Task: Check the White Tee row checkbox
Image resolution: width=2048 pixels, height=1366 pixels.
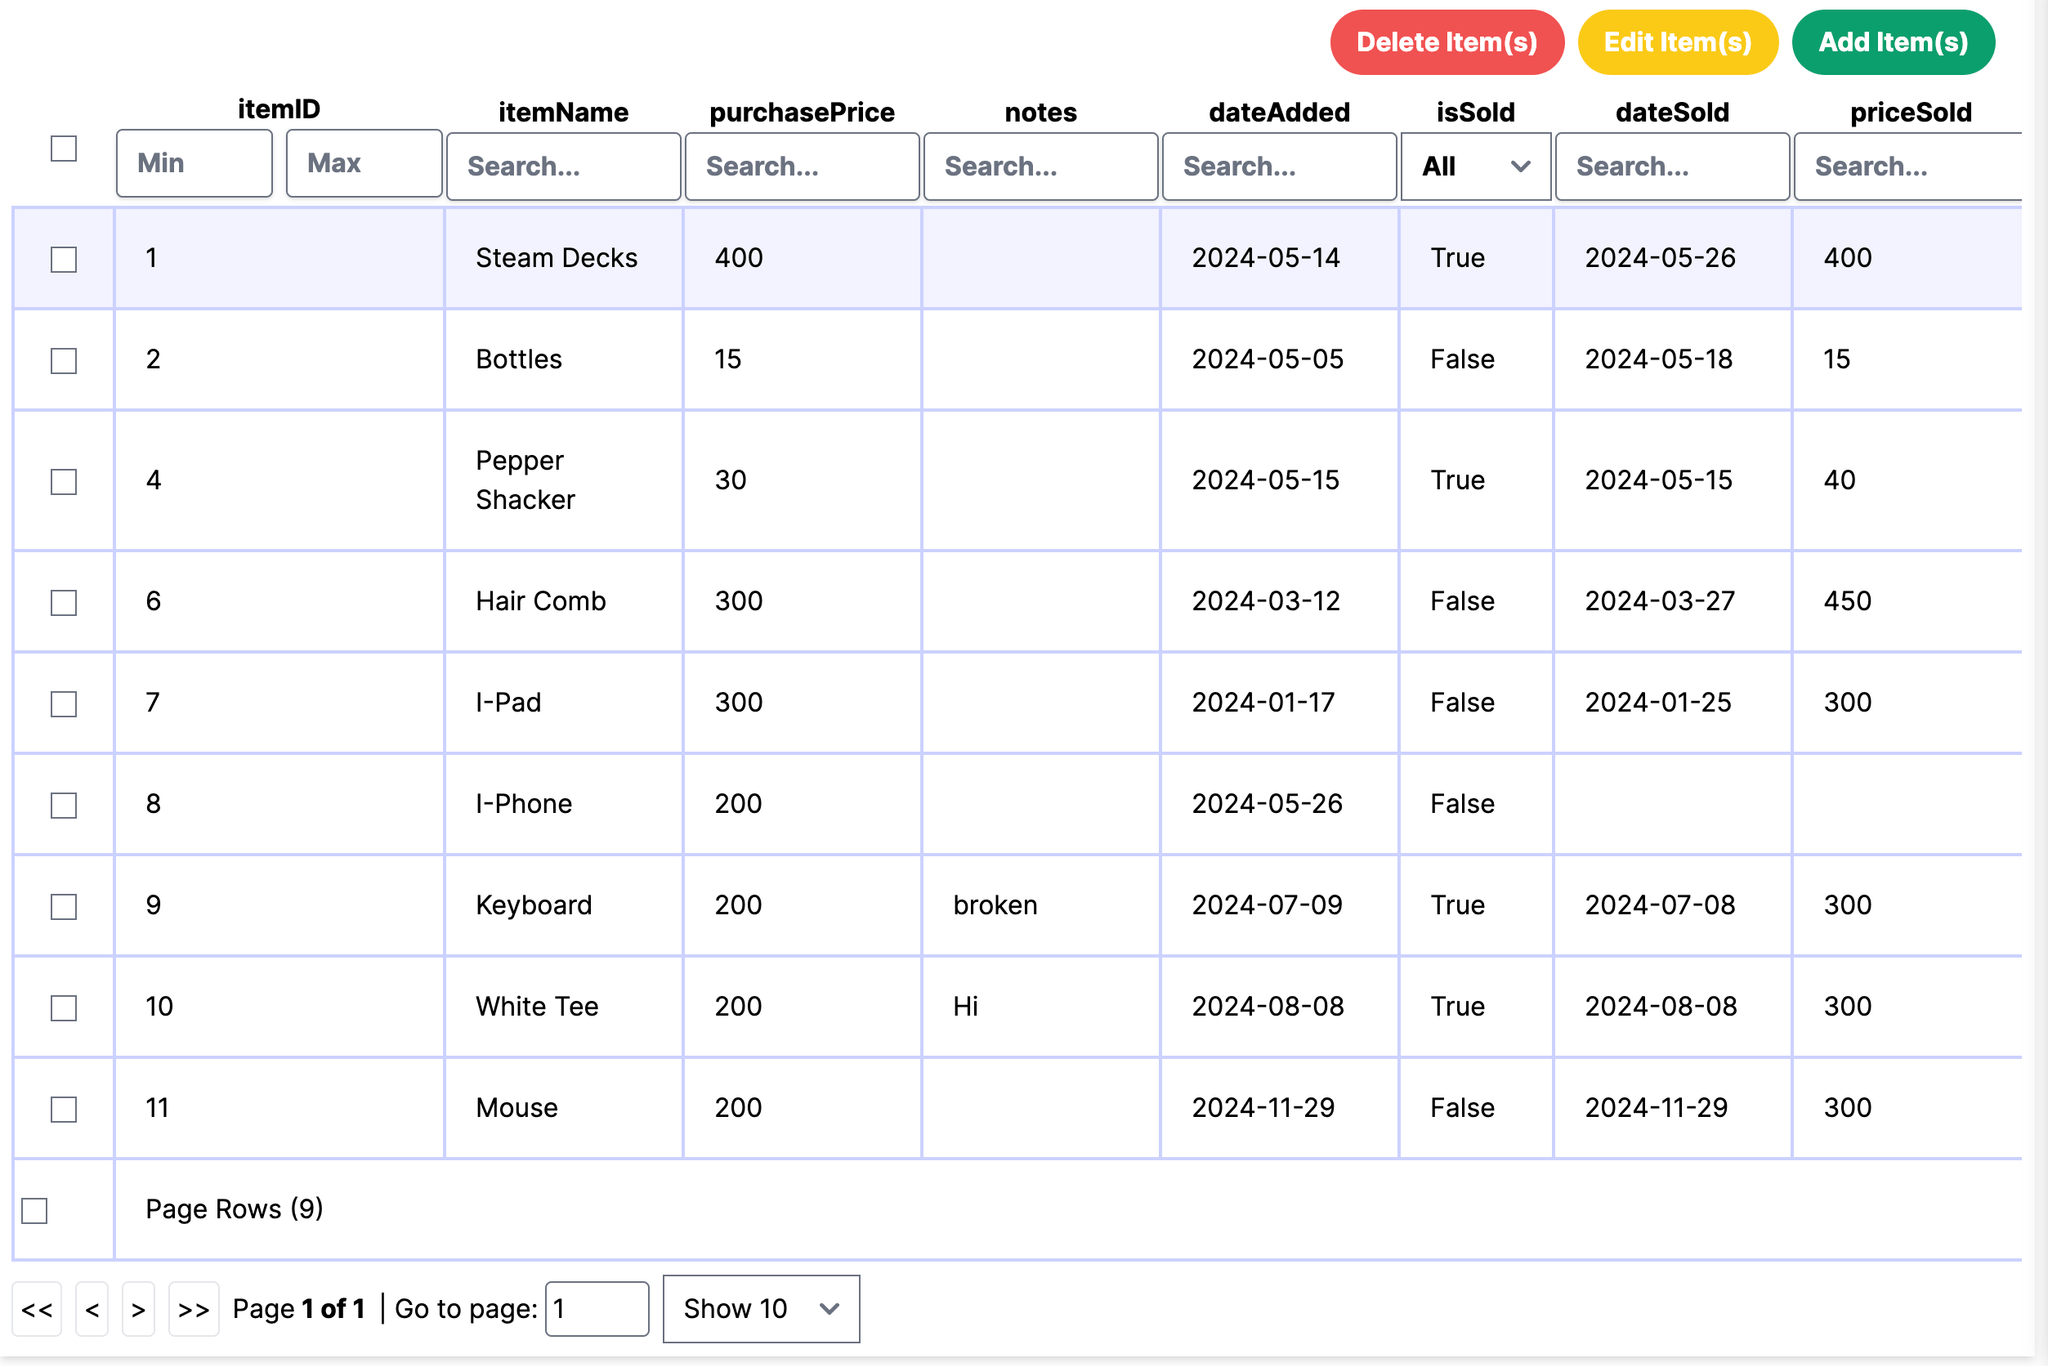Action: [x=64, y=1007]
